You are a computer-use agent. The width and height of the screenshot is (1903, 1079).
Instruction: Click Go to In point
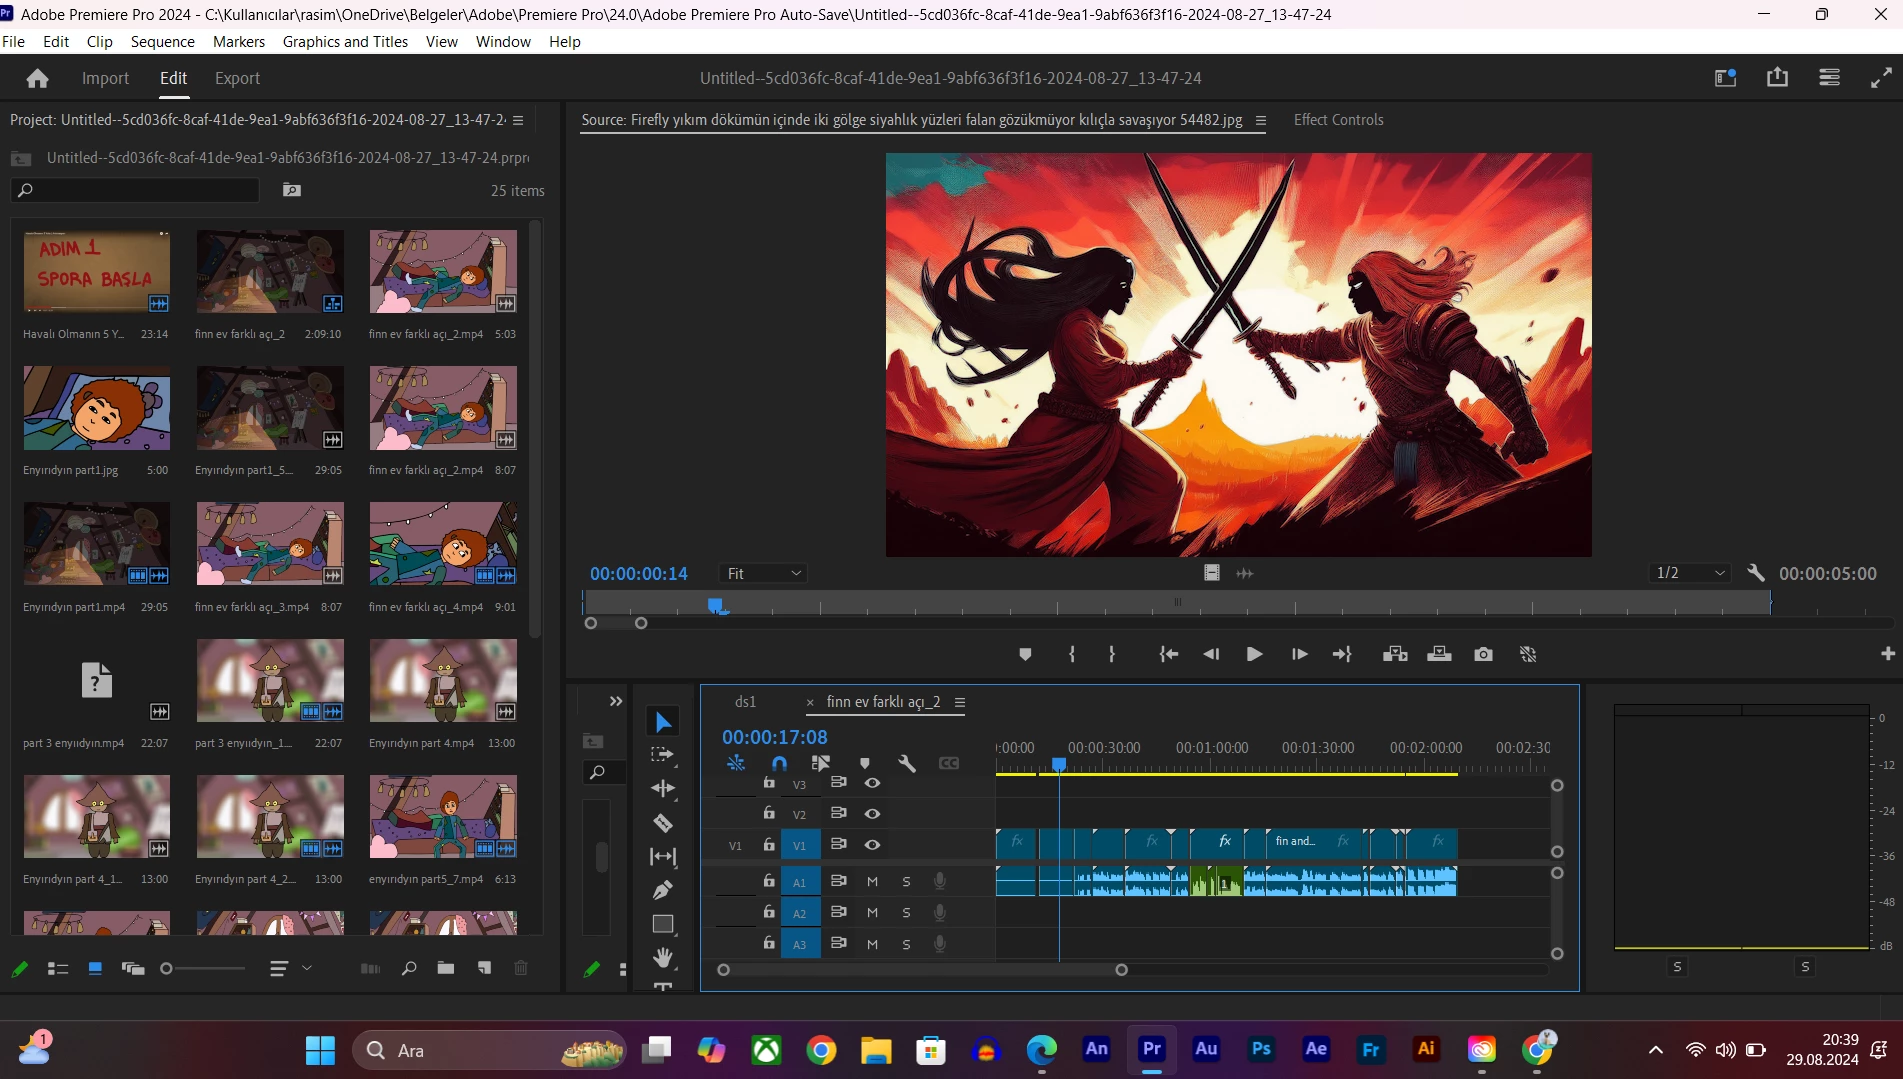(1168, 654)
